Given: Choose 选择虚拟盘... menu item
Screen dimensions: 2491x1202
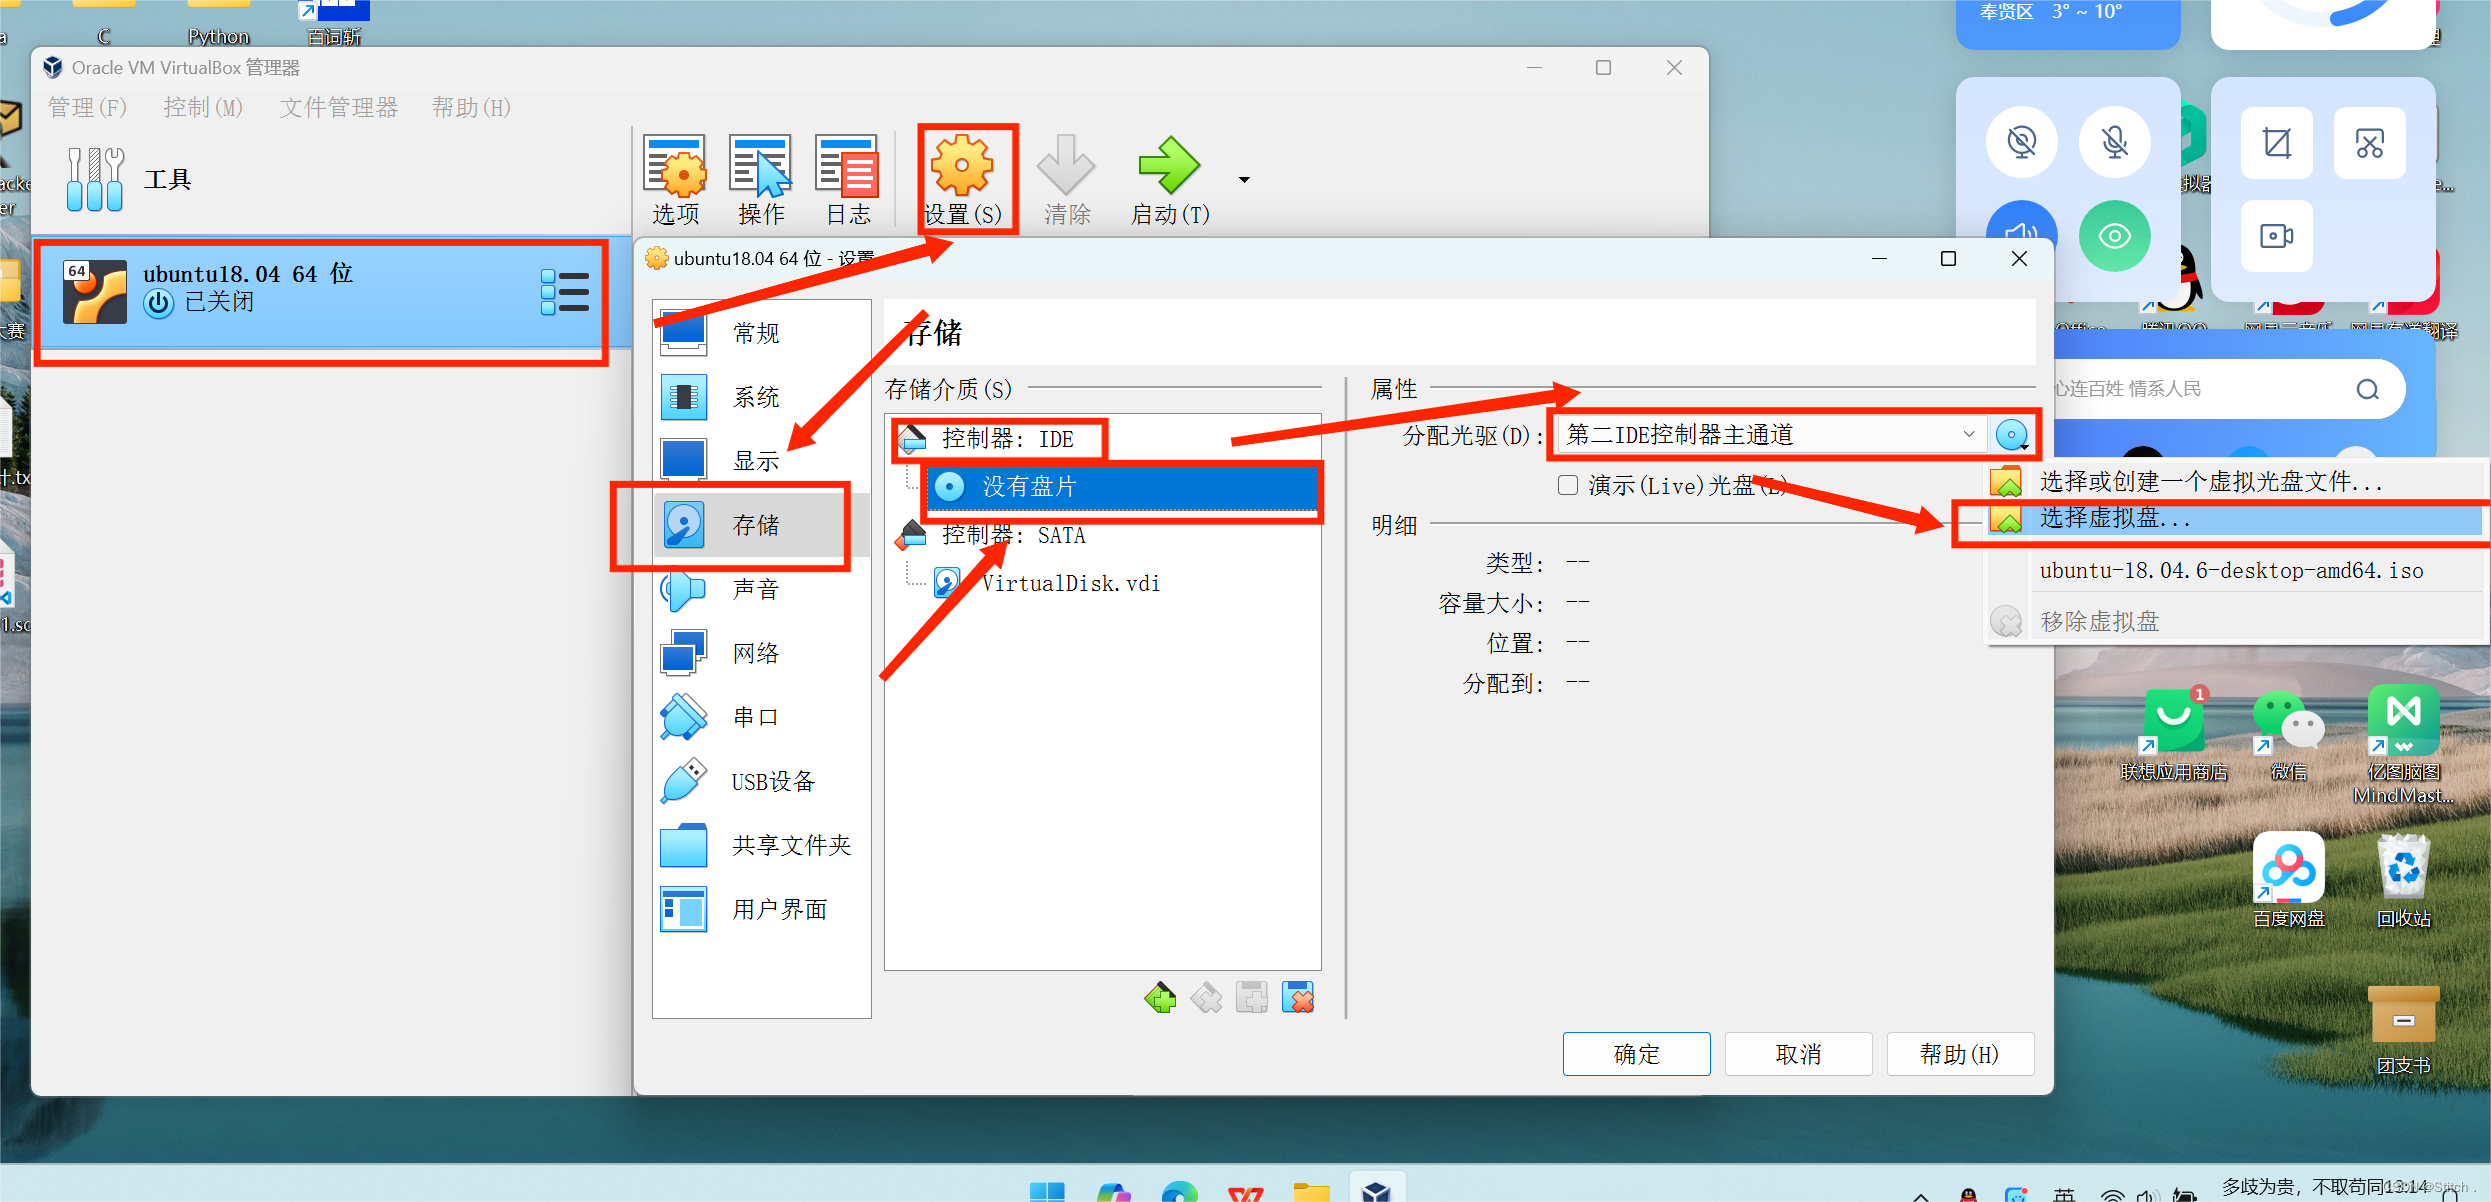Looking at the screenshot, I should coord(2235,518).
